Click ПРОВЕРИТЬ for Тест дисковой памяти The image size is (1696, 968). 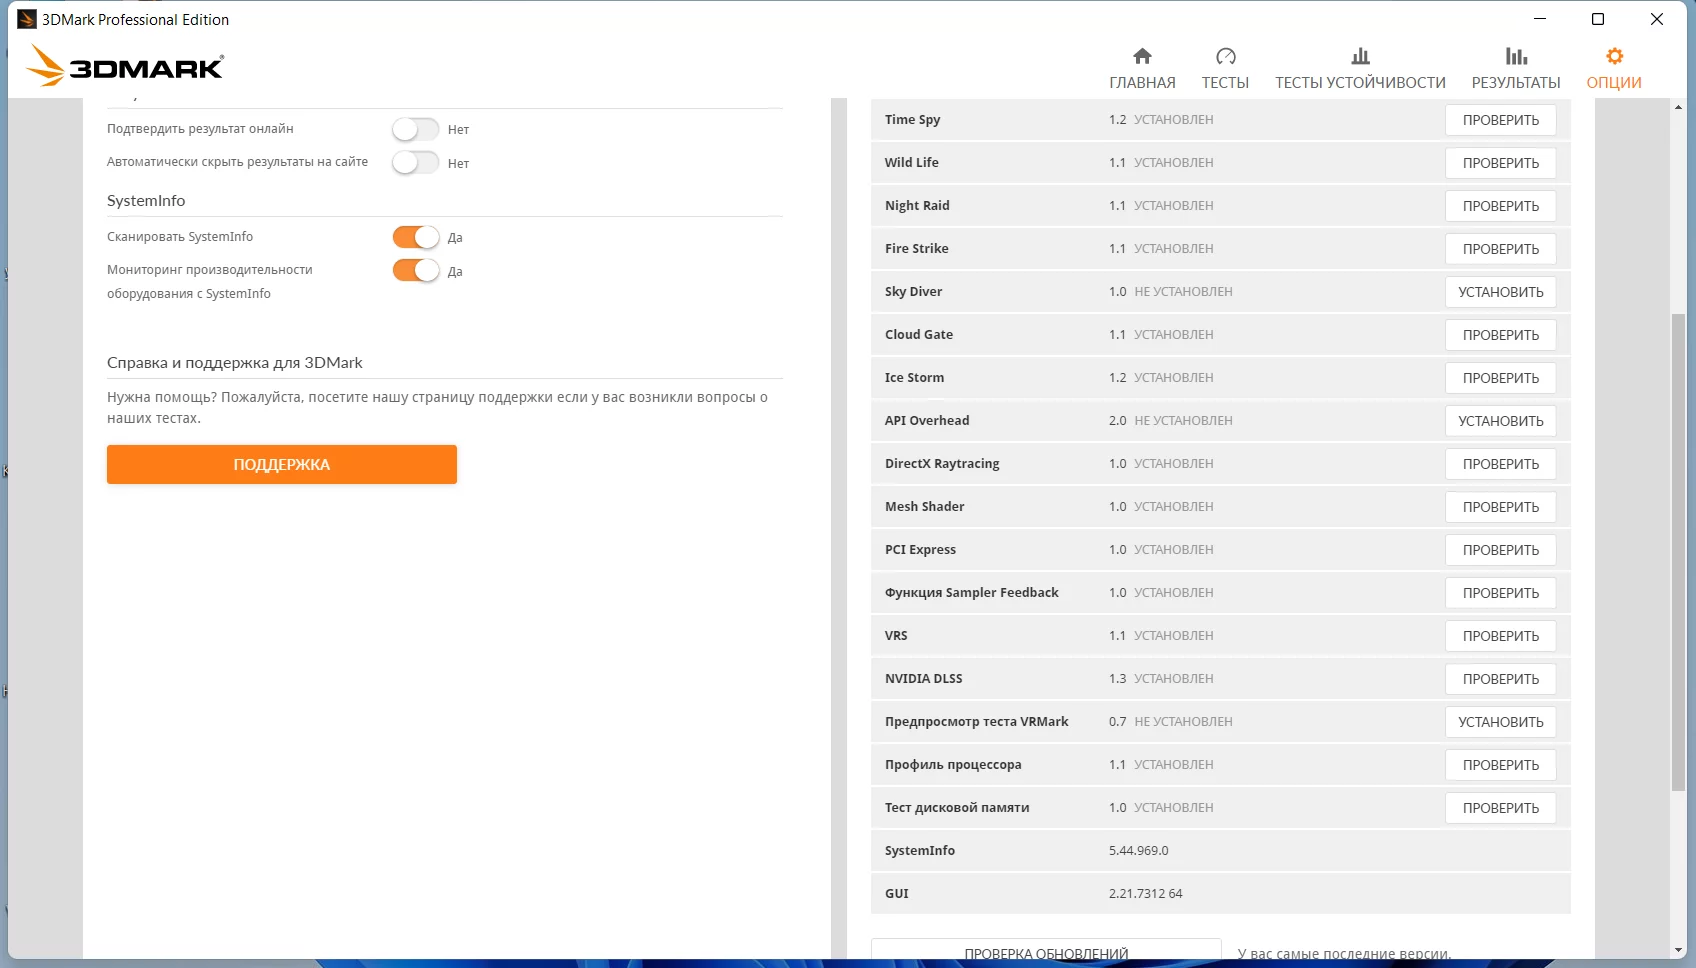pyautogui.click(x=1501, y=808)
